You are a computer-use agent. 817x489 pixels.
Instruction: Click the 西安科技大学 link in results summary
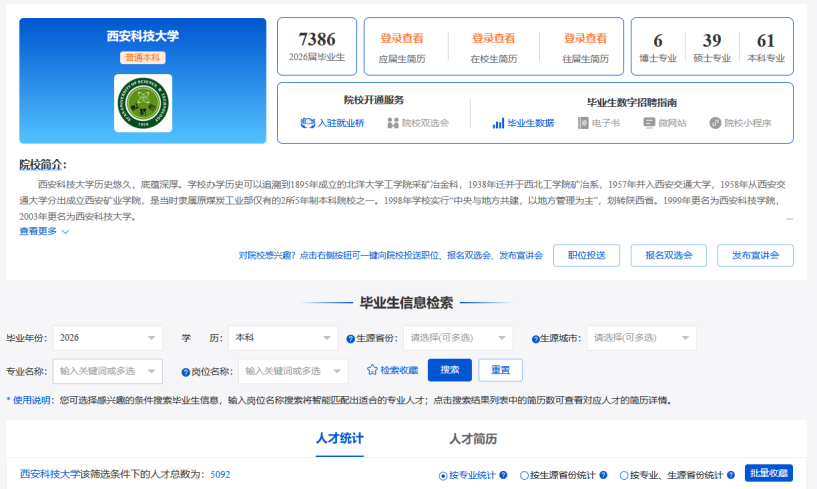(x=50, y=474)
